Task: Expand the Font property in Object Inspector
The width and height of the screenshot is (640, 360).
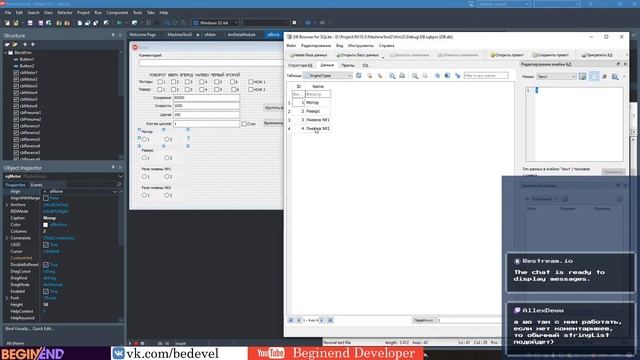Action: pos(7,298)
